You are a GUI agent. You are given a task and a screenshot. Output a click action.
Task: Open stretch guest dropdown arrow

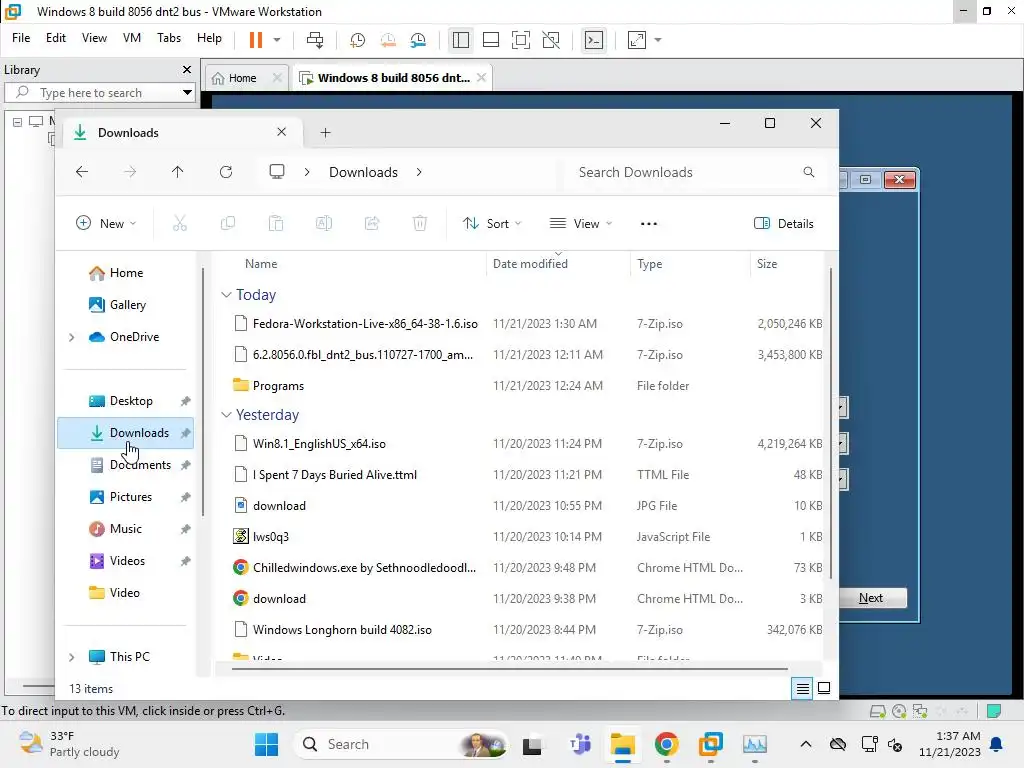pyautogui.click(x=658, y=40)
